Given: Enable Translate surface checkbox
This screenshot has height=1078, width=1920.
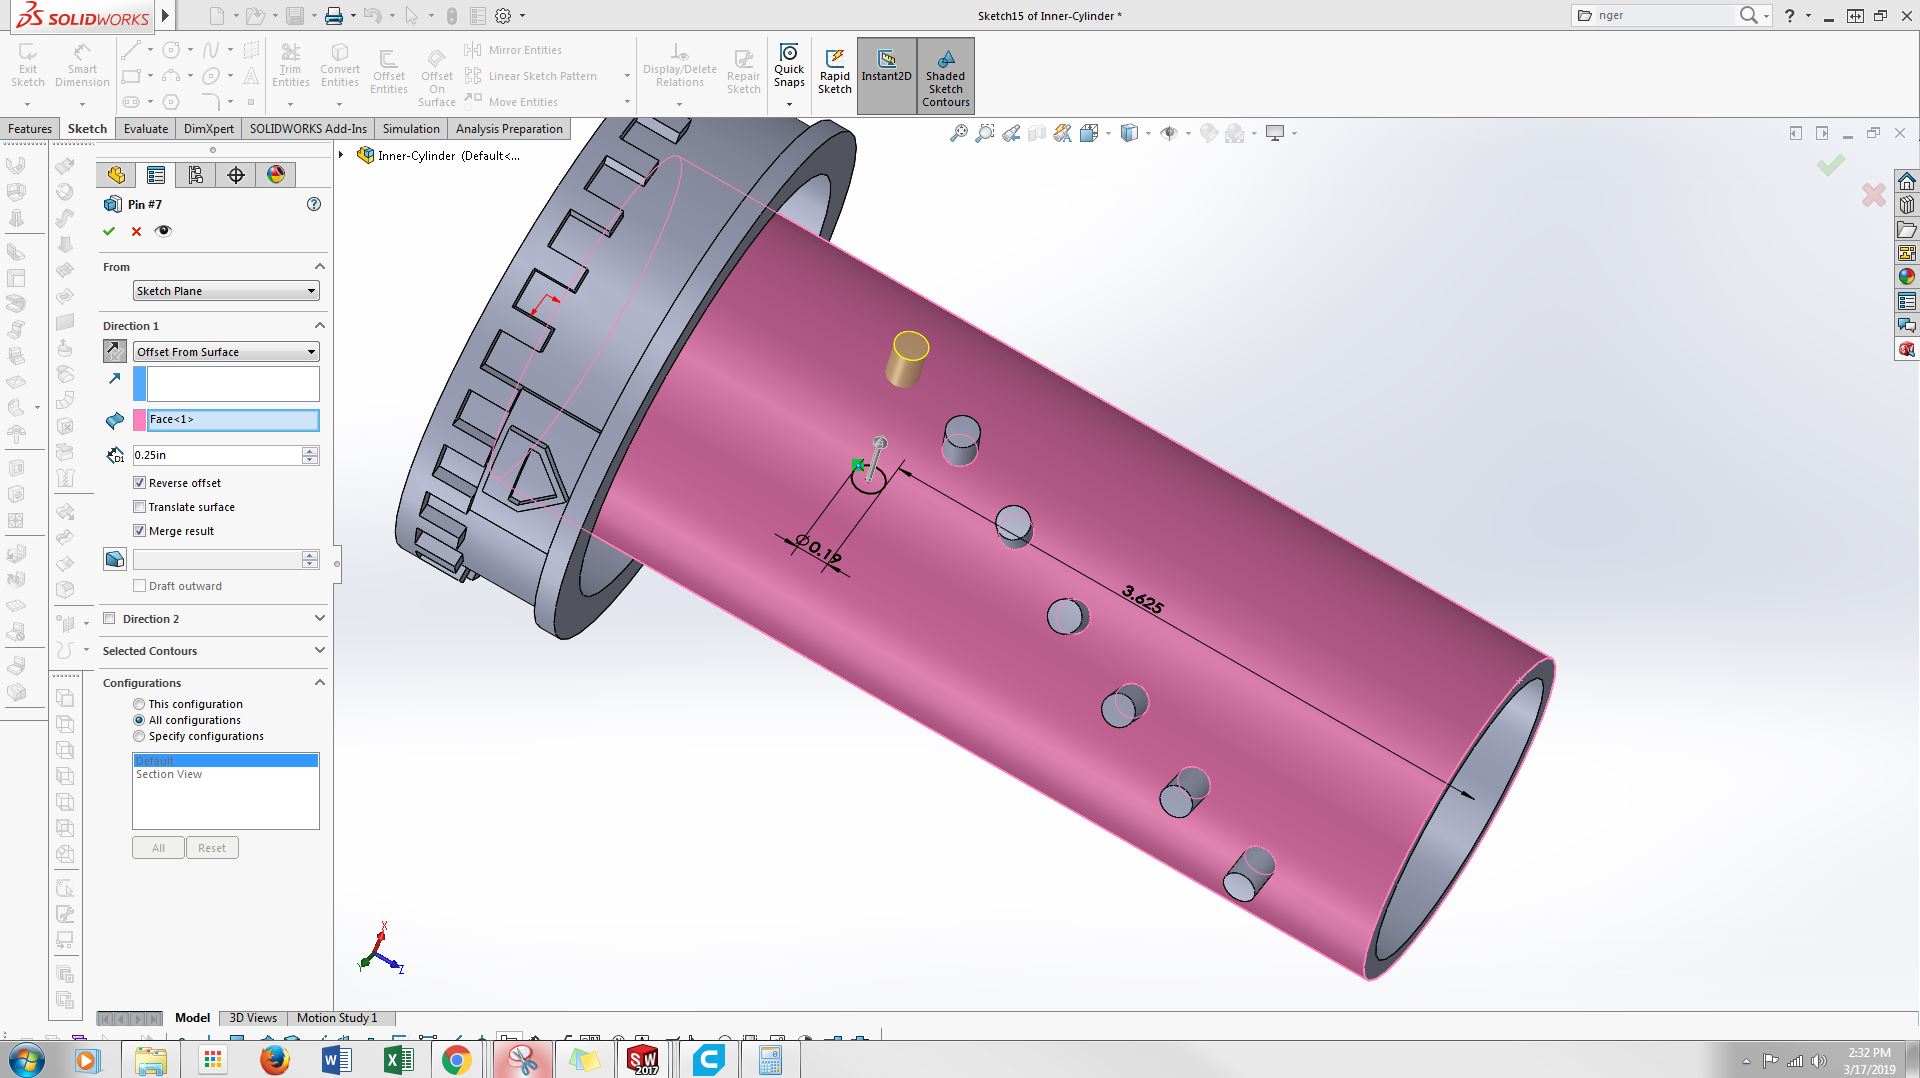Looking at the screenshot, I should click(140, 507).
